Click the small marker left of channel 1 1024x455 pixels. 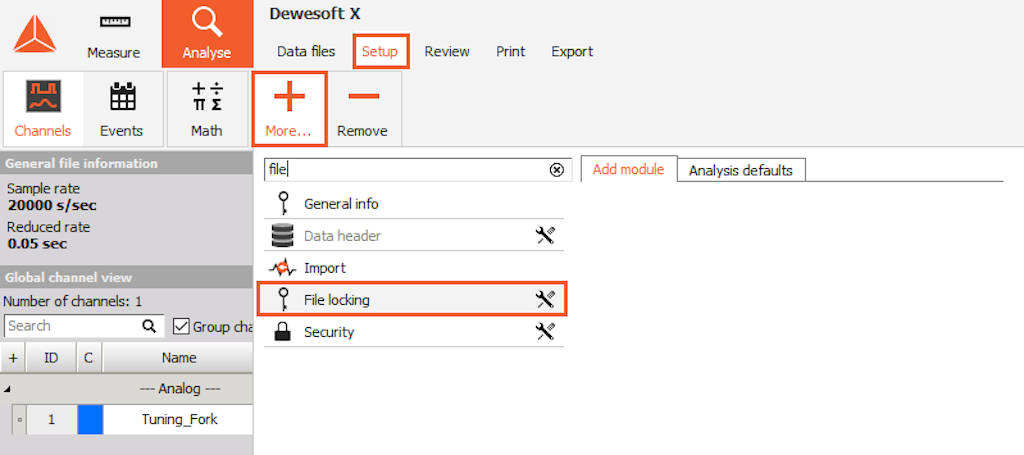click(19, 420)
